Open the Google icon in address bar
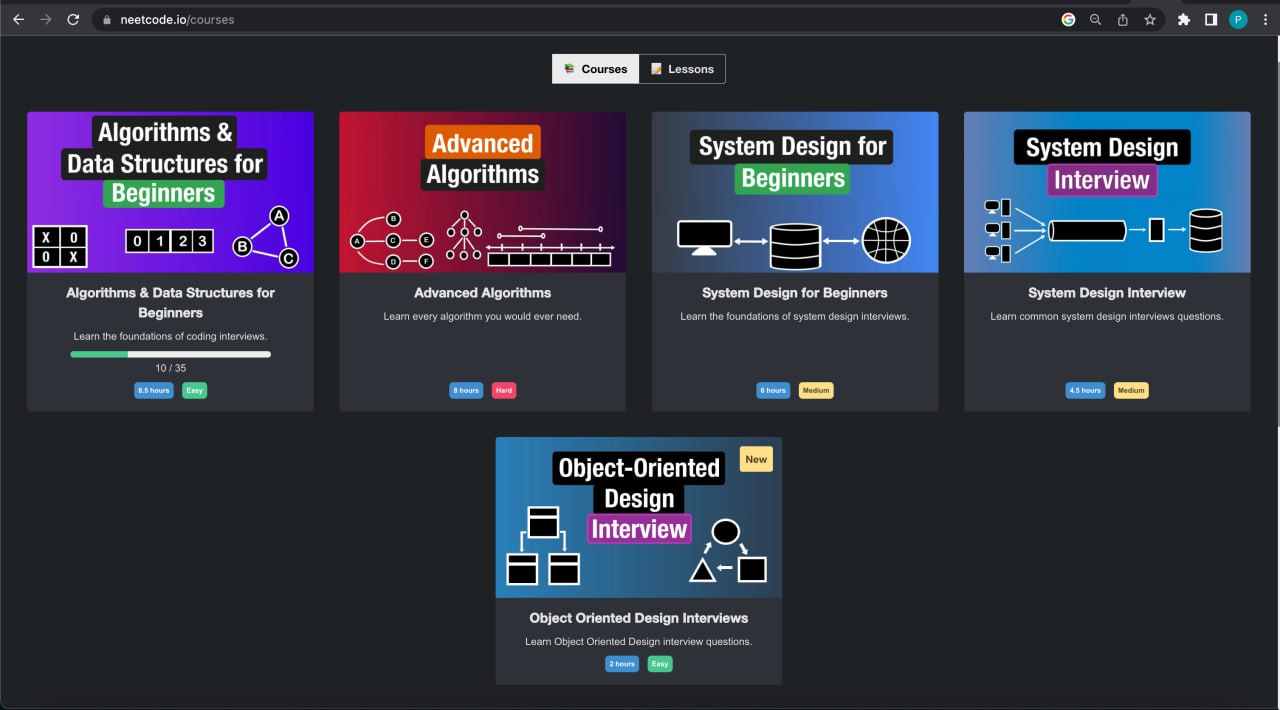The width and height of the screenshot is (1280, 710). (x=1068, y=19)
